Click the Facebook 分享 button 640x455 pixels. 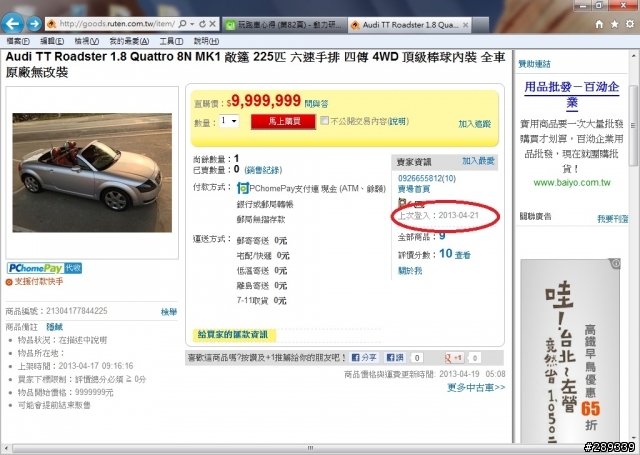[x=364, y=357]
